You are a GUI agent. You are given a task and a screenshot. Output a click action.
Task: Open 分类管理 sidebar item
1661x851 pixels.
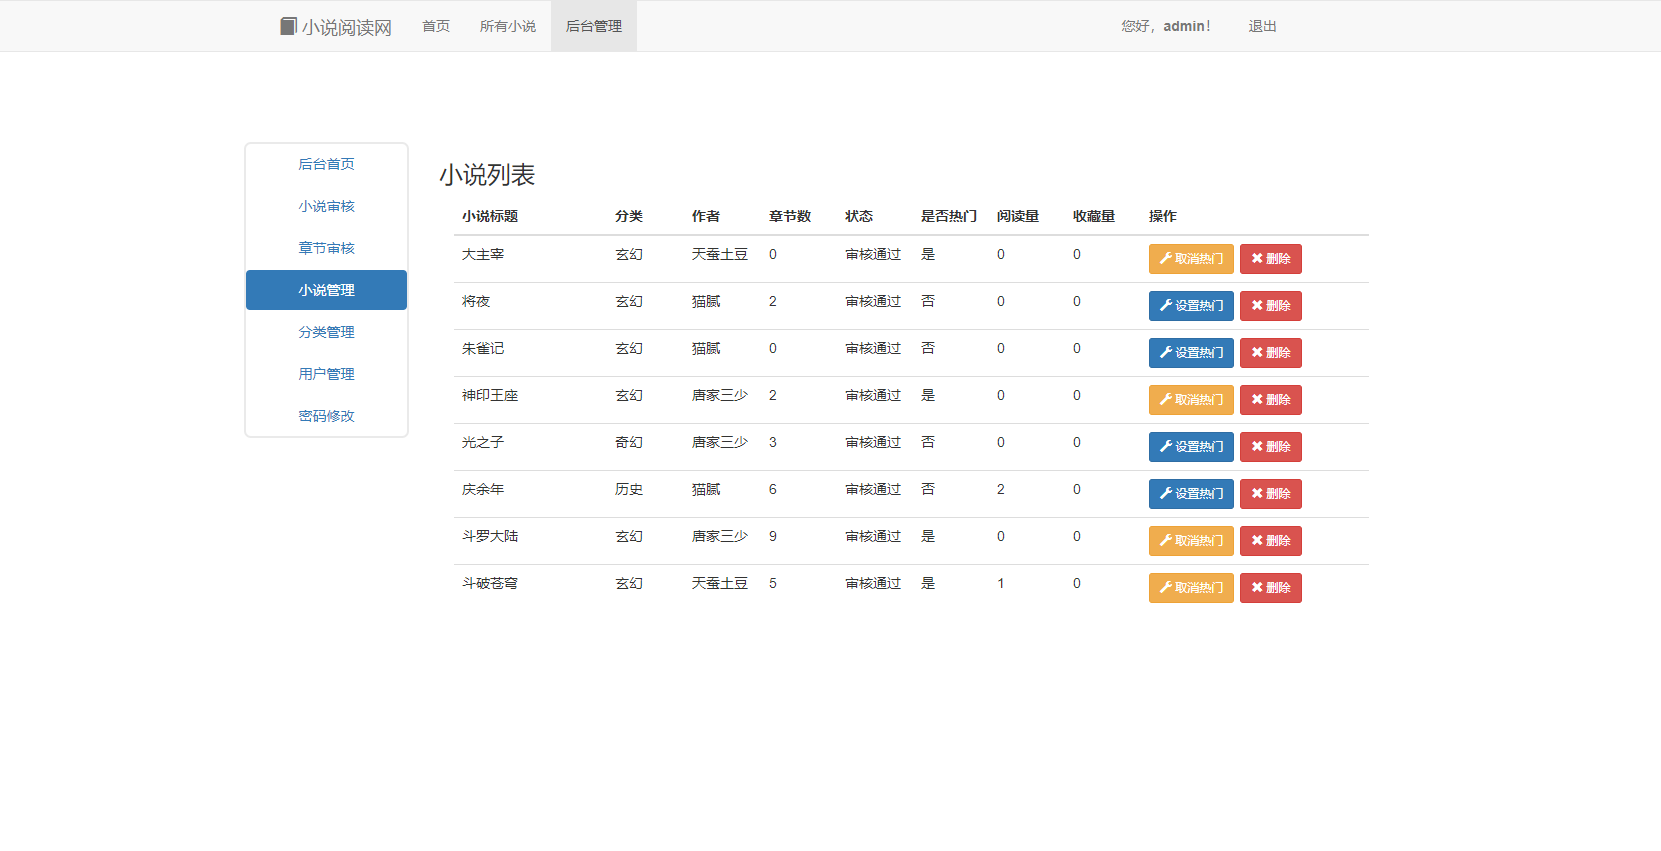pyautogui.click(x=326, y=332)
